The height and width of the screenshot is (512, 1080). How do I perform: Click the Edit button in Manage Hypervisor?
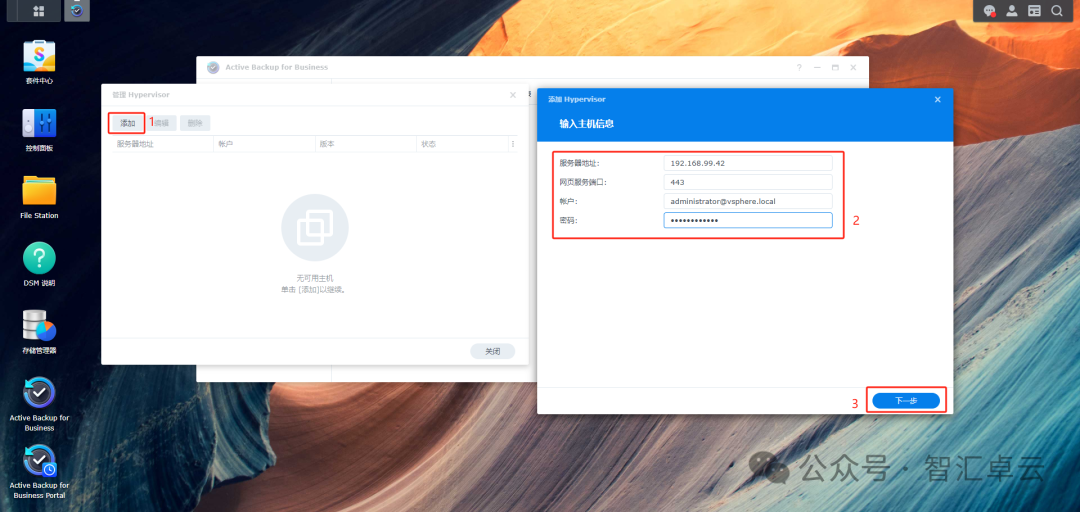point(161,123)
